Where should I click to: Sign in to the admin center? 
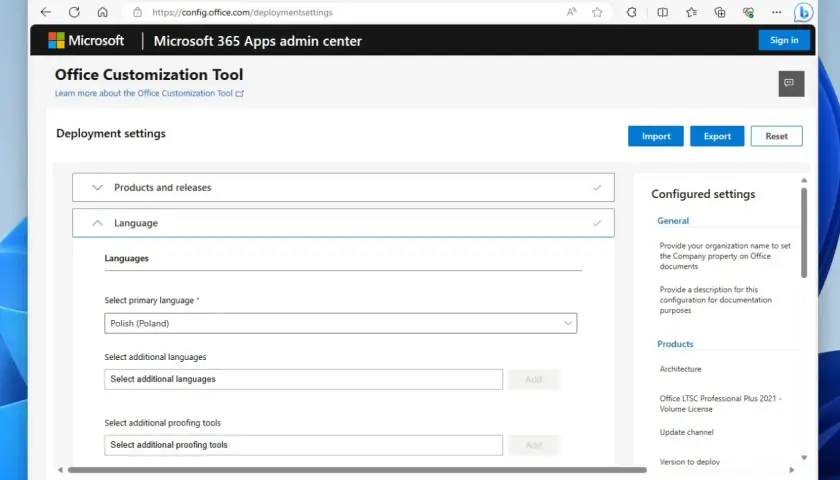pyautogui.click(x=784, y=40)
